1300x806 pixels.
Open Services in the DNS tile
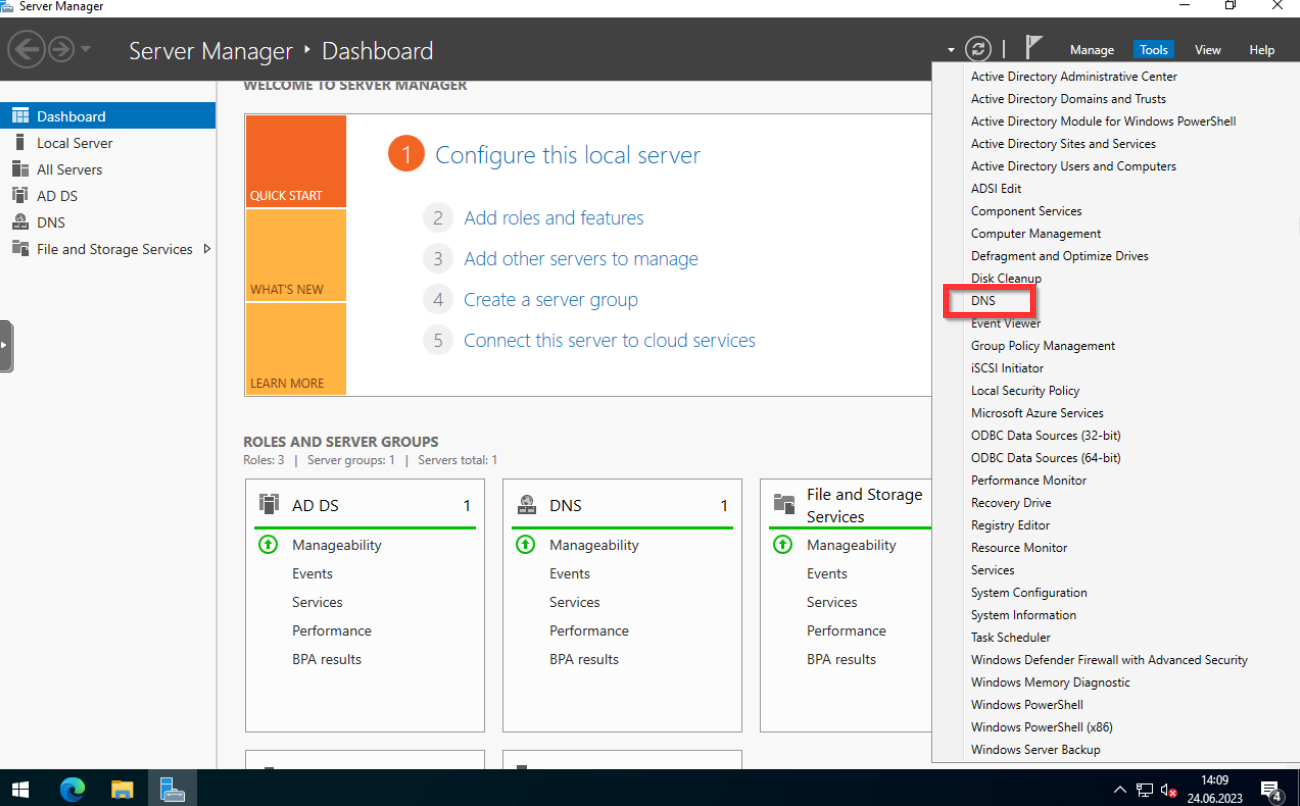pos(574,602)
